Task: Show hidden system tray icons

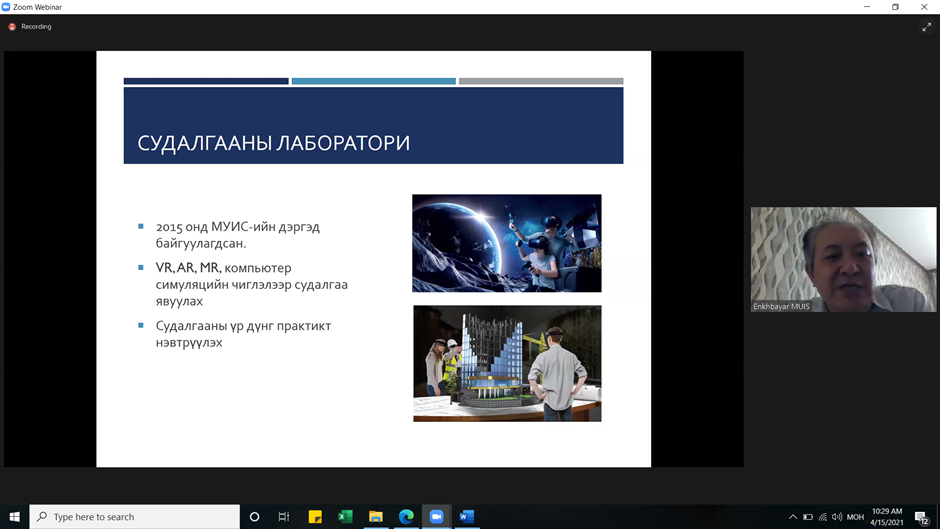Action: [793, 517]
